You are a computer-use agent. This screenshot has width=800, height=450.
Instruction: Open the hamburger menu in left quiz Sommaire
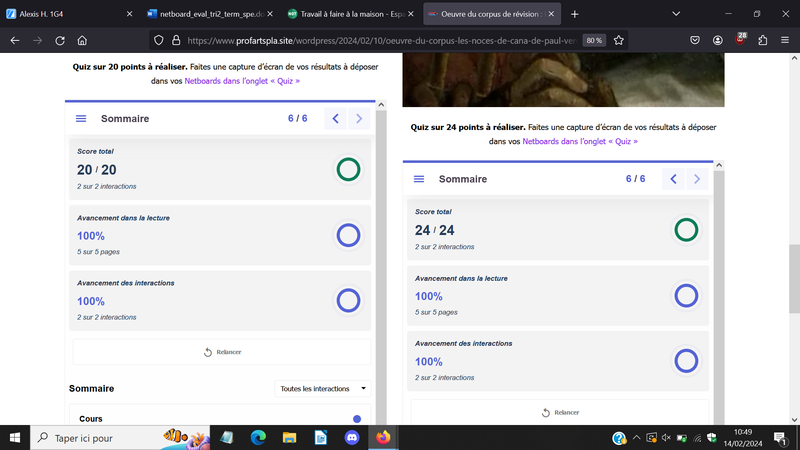[x=81, y=119]
